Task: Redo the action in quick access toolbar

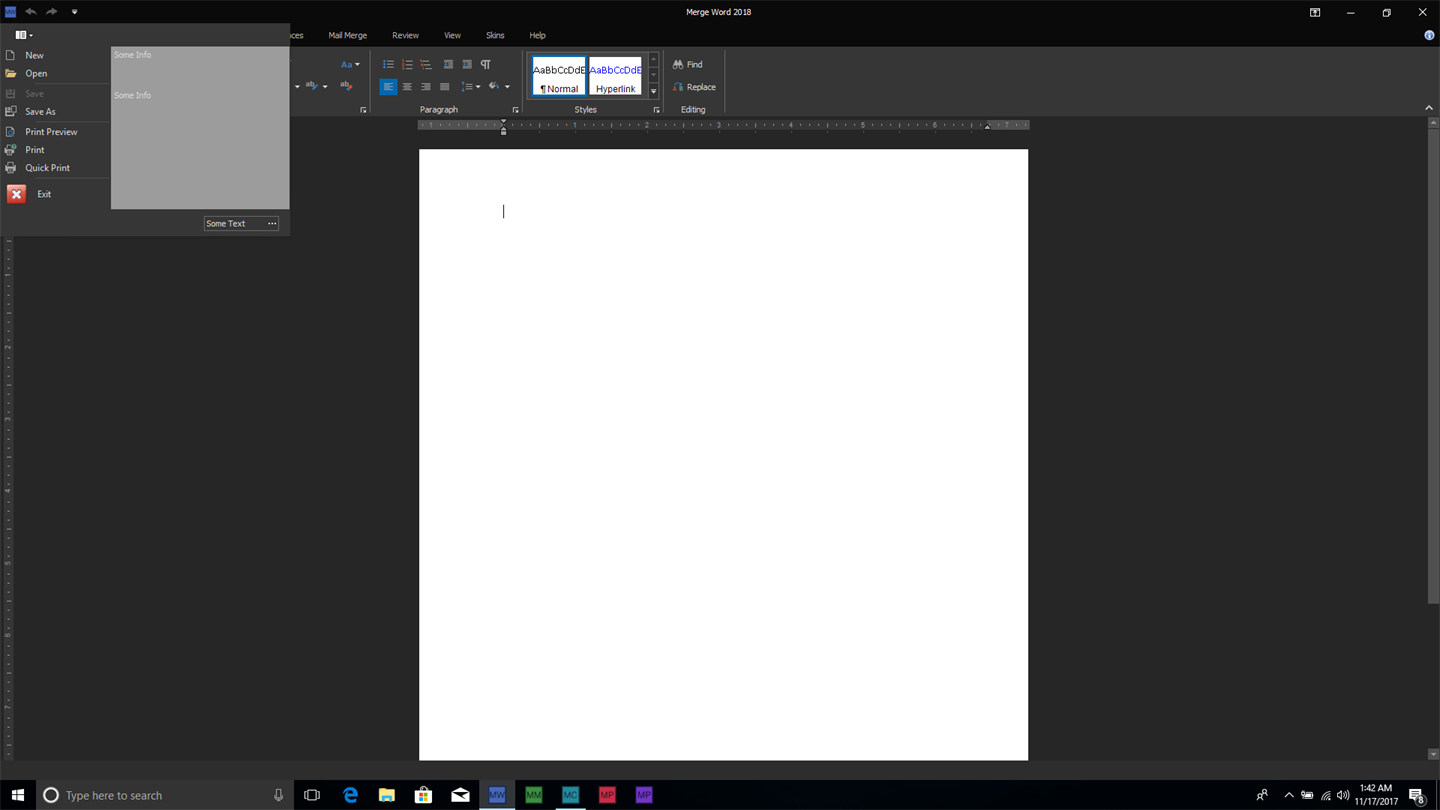Action: (x=51, y=12)
